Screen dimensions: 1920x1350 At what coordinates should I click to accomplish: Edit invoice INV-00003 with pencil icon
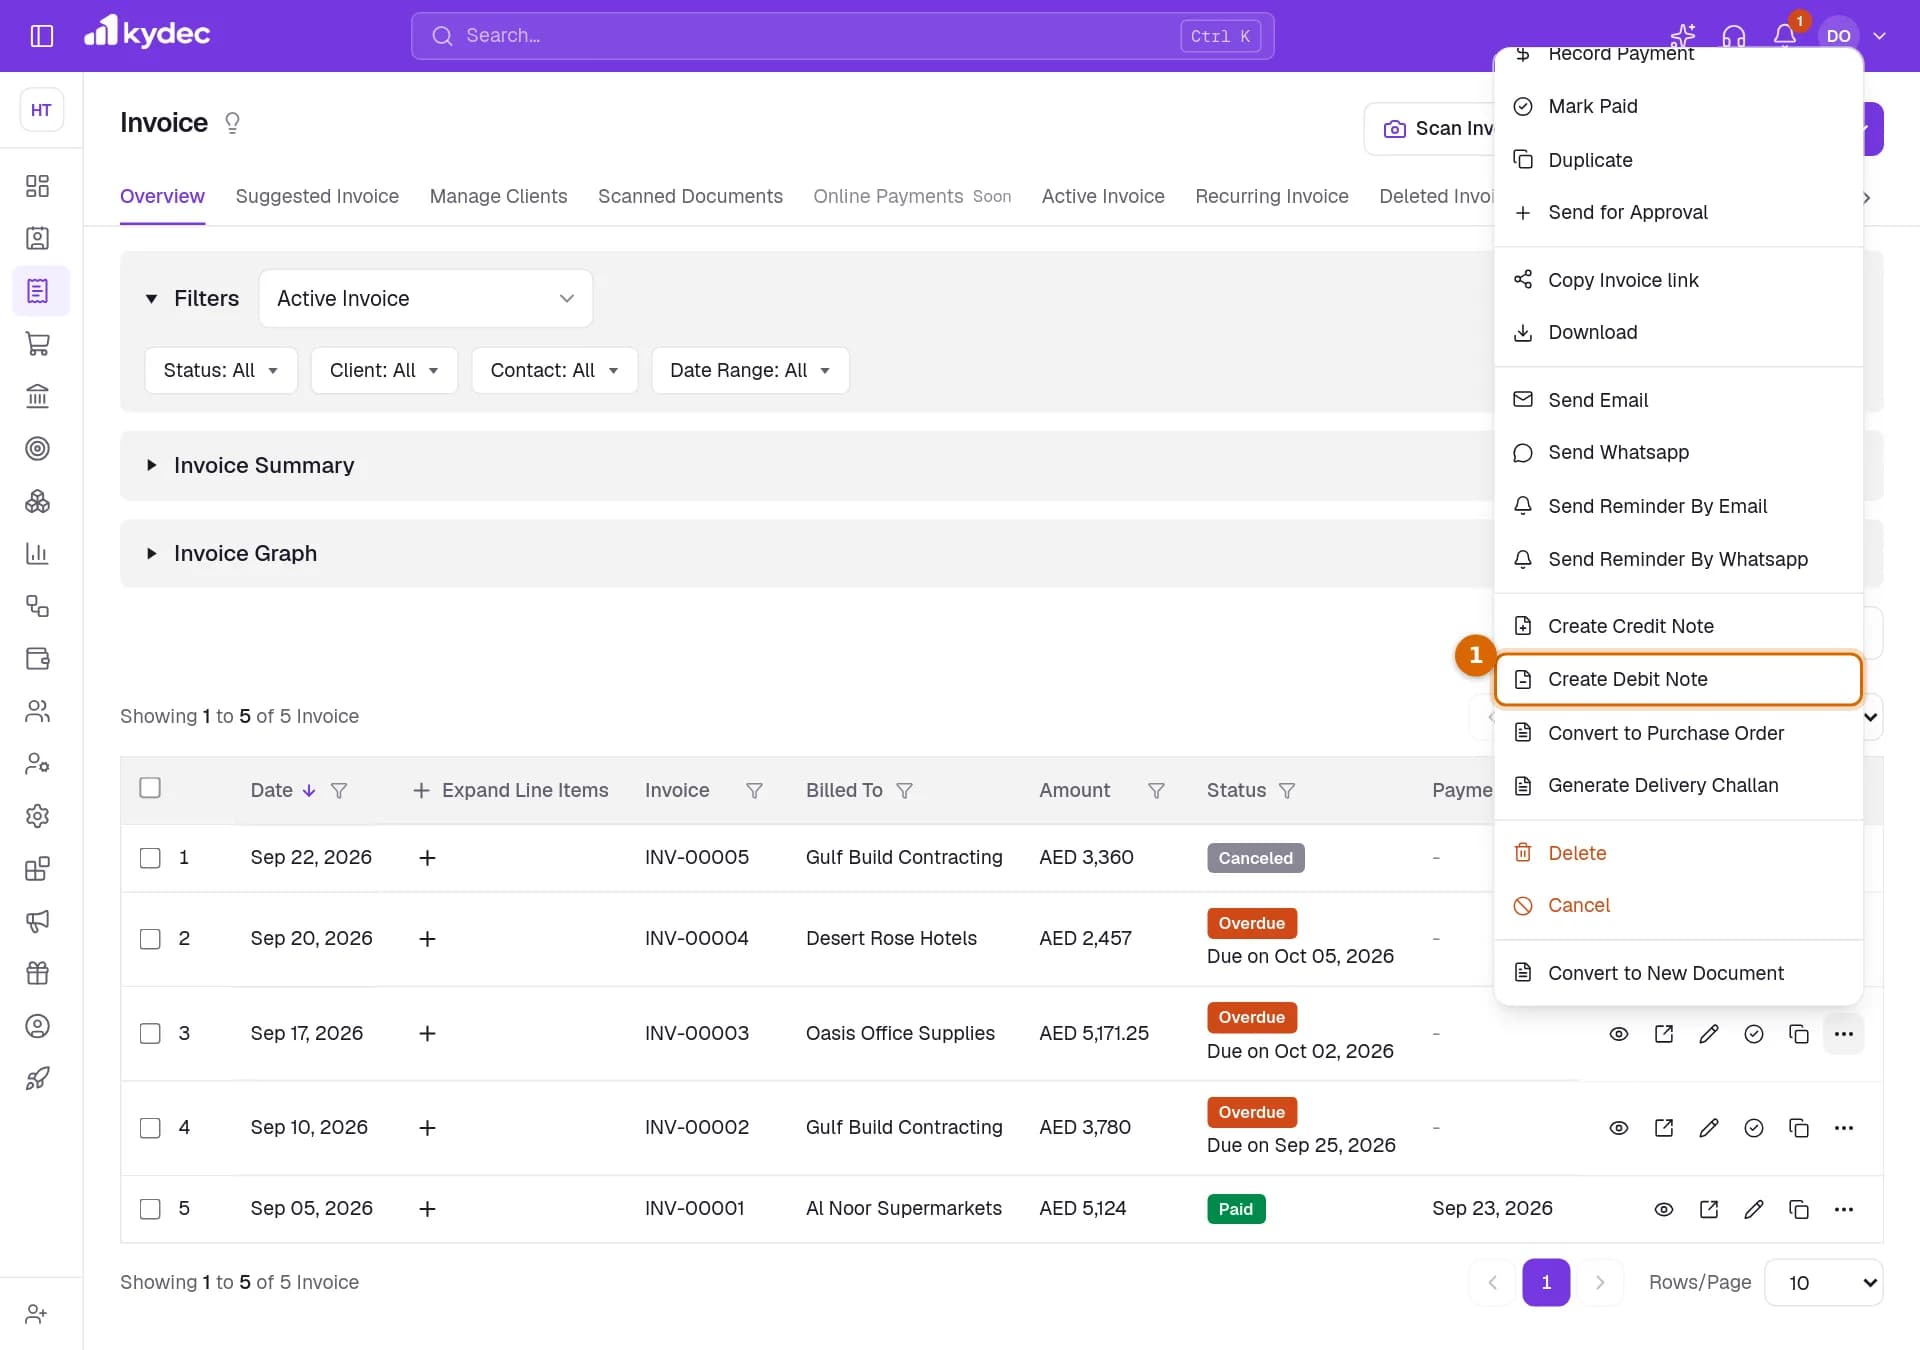[1709, 1034]
